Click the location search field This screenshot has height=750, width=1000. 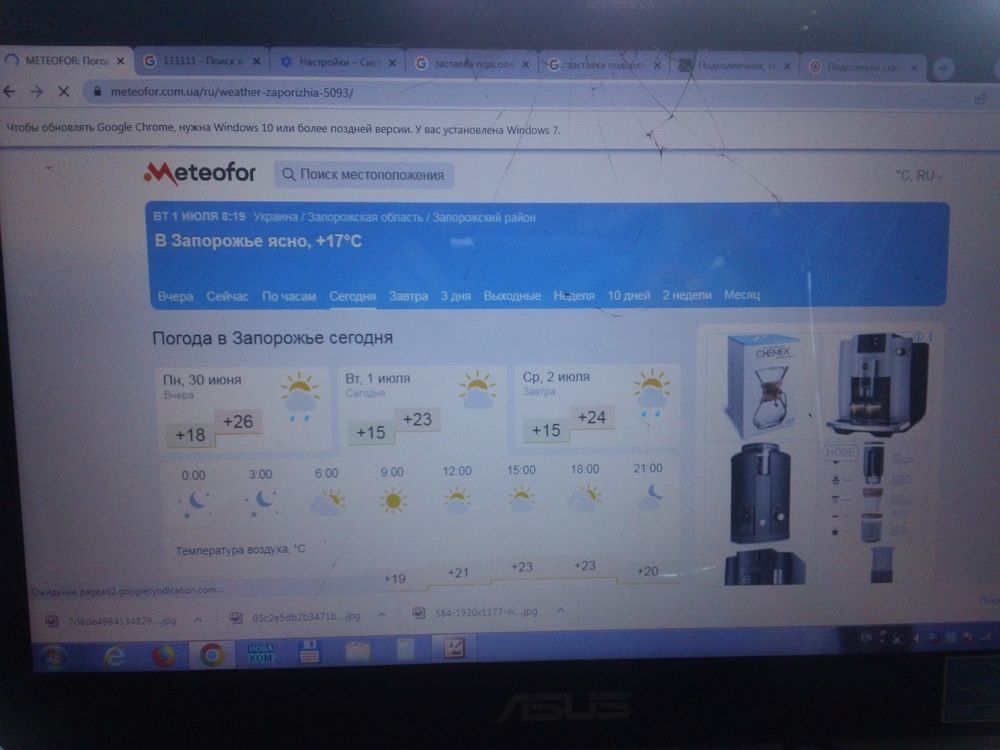pyautogui.click(x=364, y=175)
